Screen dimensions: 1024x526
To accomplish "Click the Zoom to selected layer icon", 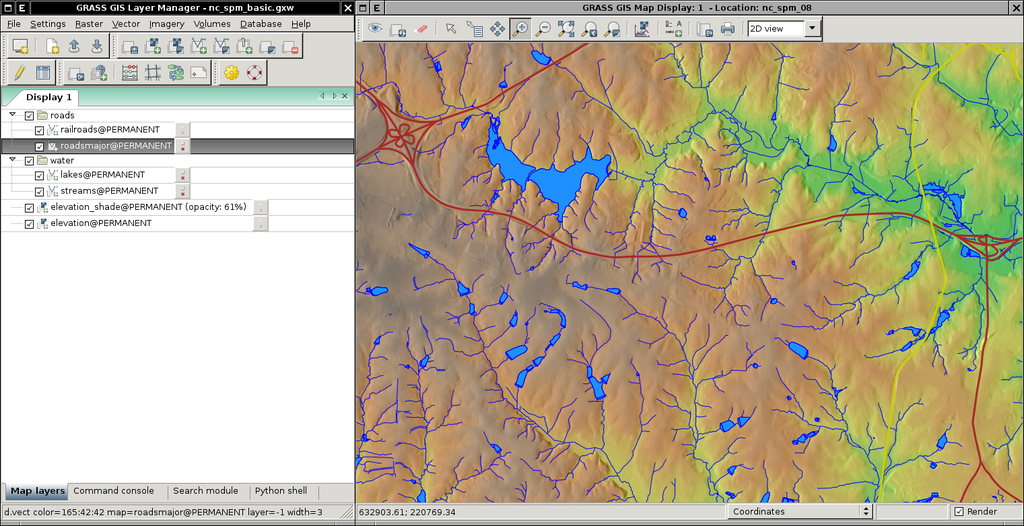I will (566, 29).
